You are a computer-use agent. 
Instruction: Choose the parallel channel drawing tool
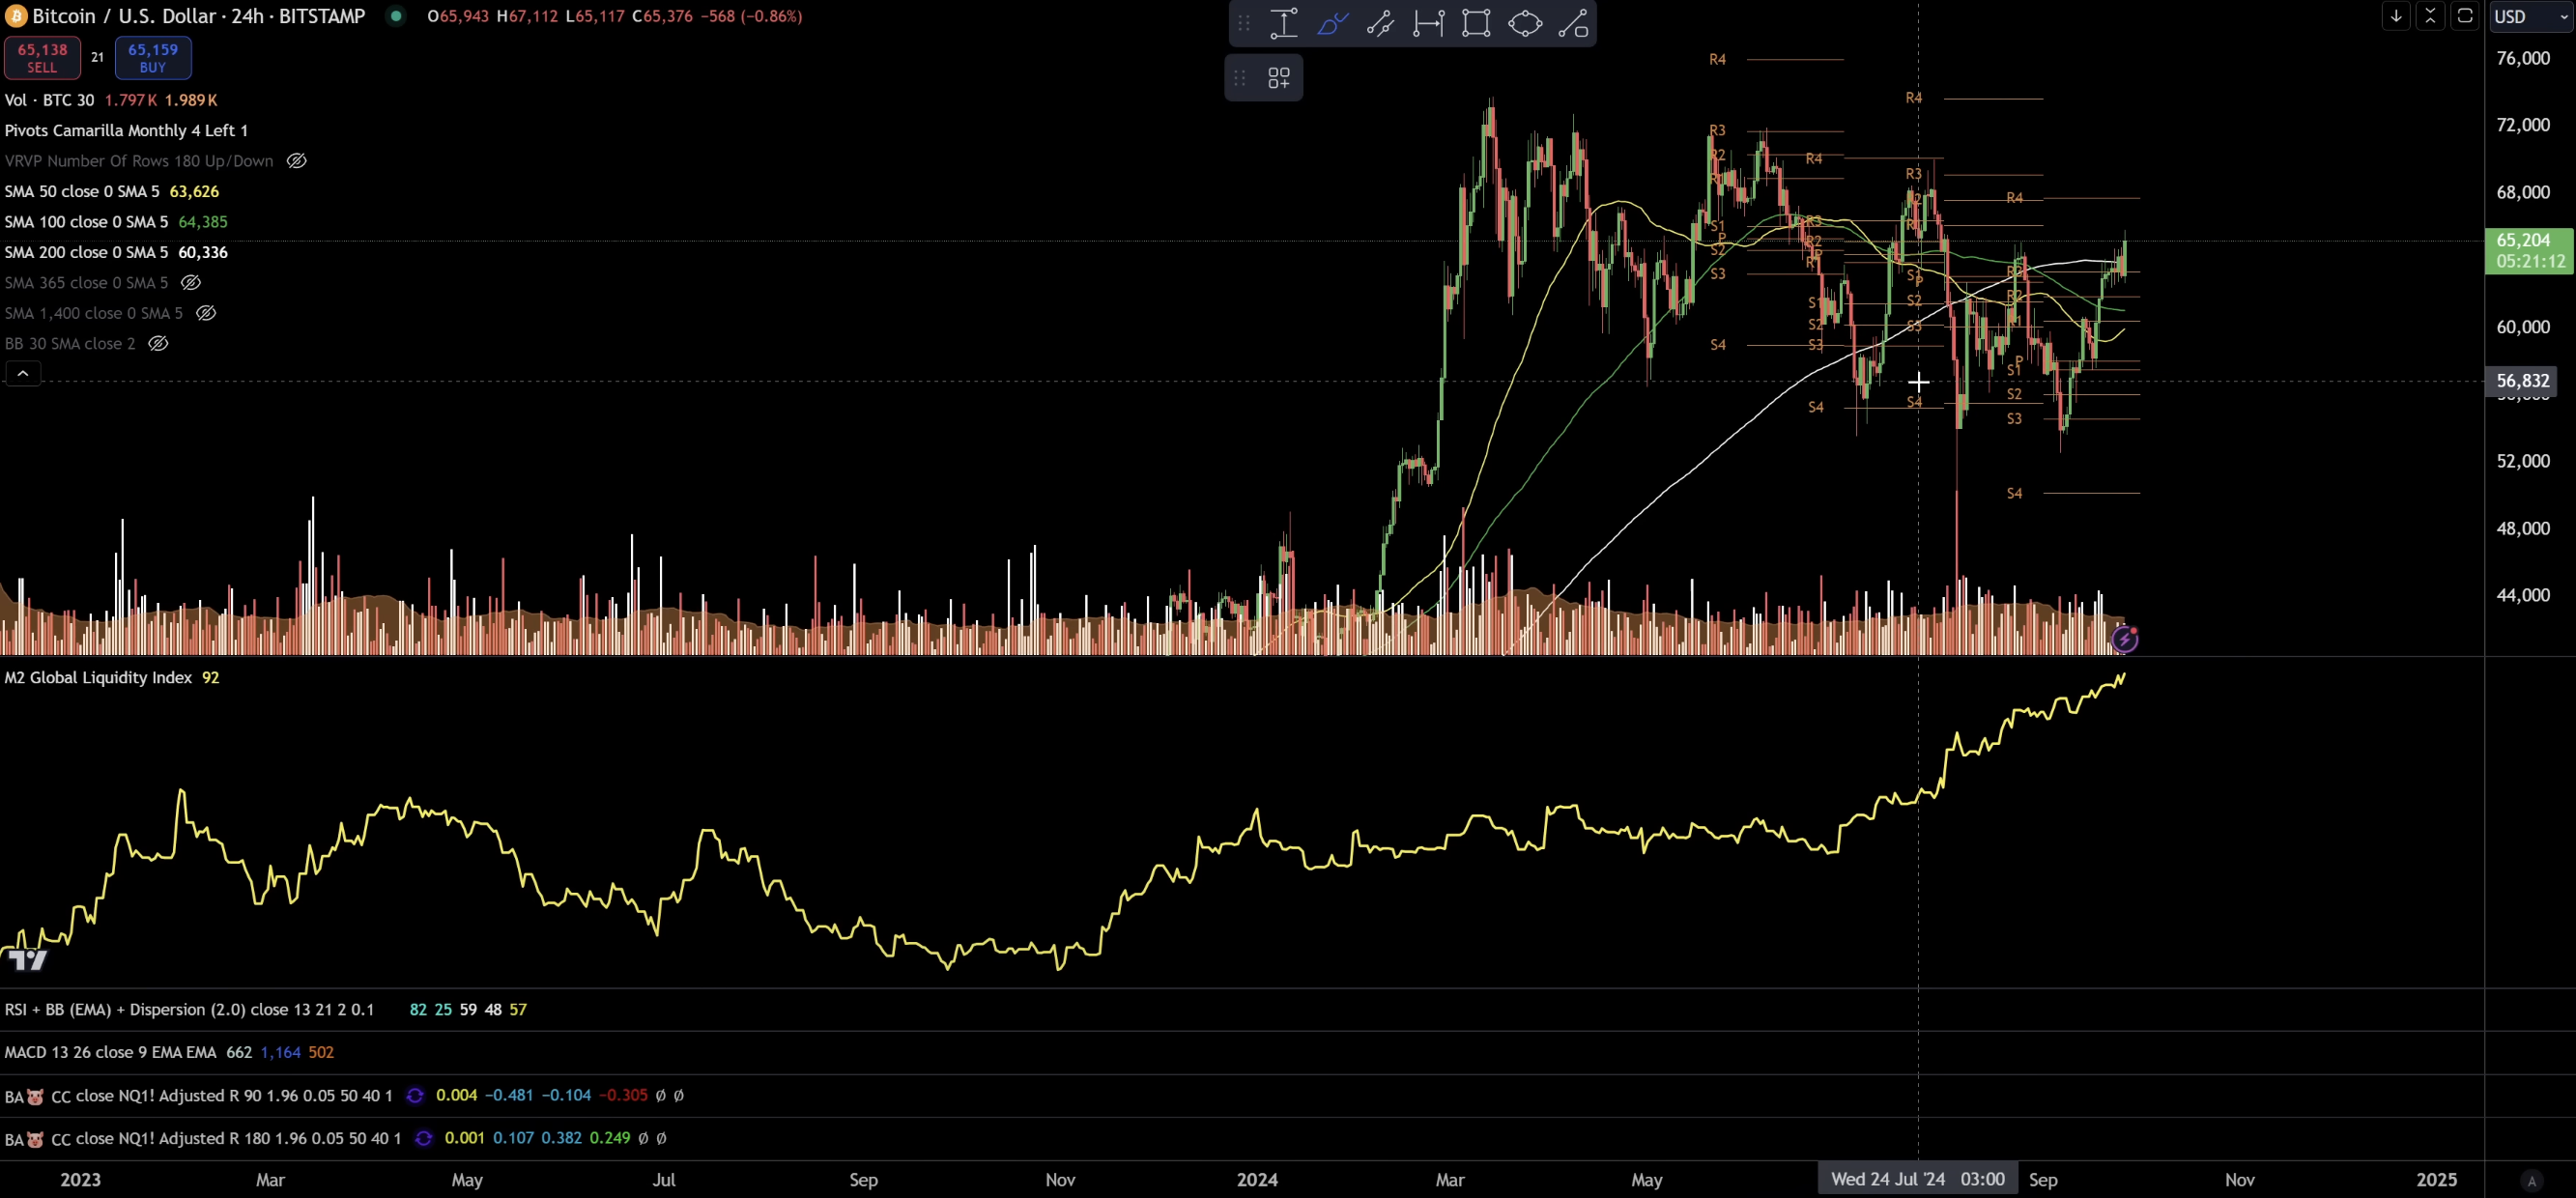click(x=1380, y=23)
